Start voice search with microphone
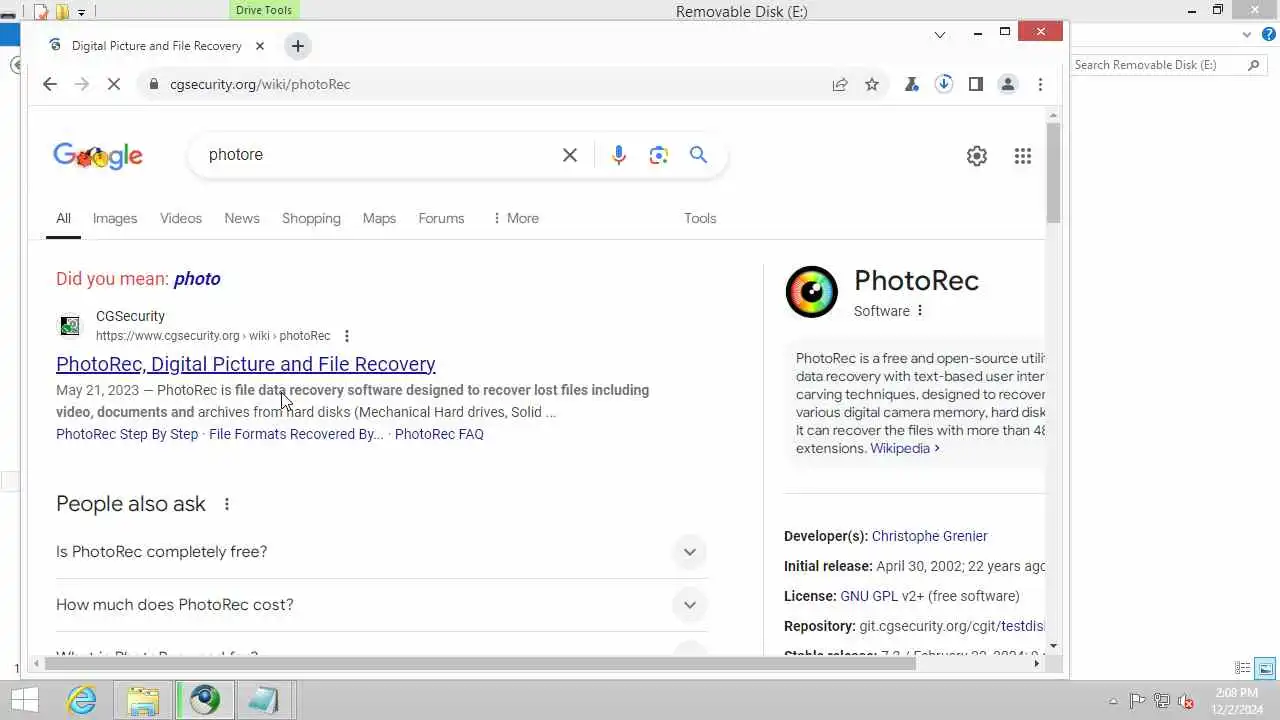Screen dimensions: 1280x720 619,155
